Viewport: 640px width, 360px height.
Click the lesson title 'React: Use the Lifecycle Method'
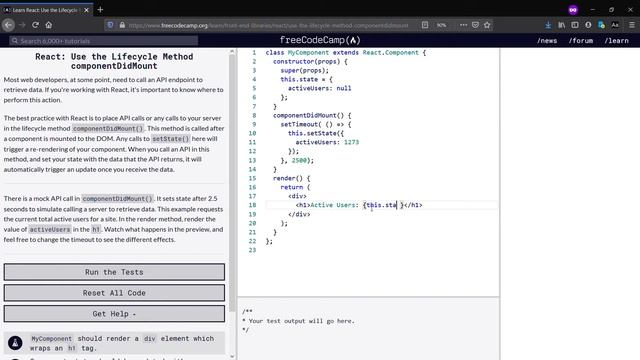[114, 61]
